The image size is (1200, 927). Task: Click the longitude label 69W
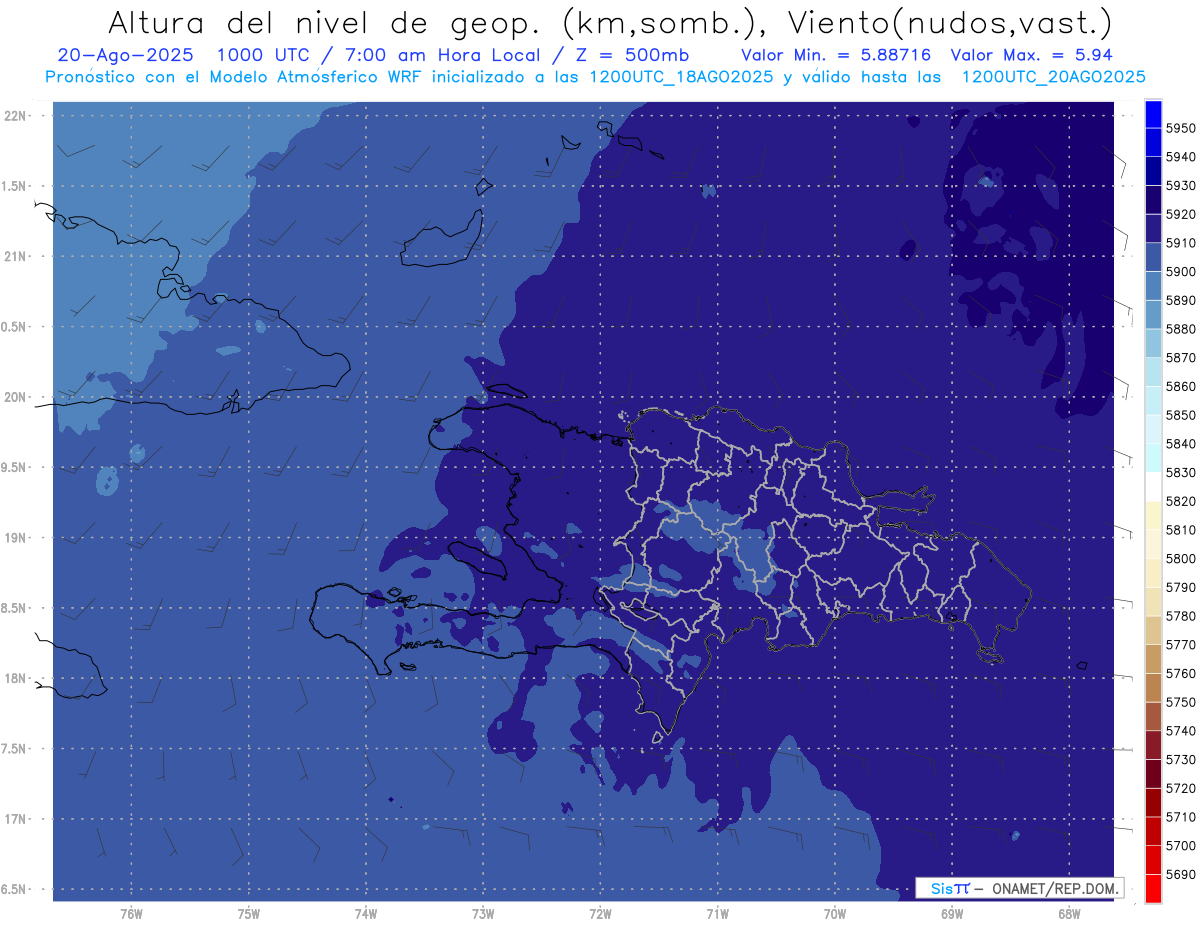952,913
